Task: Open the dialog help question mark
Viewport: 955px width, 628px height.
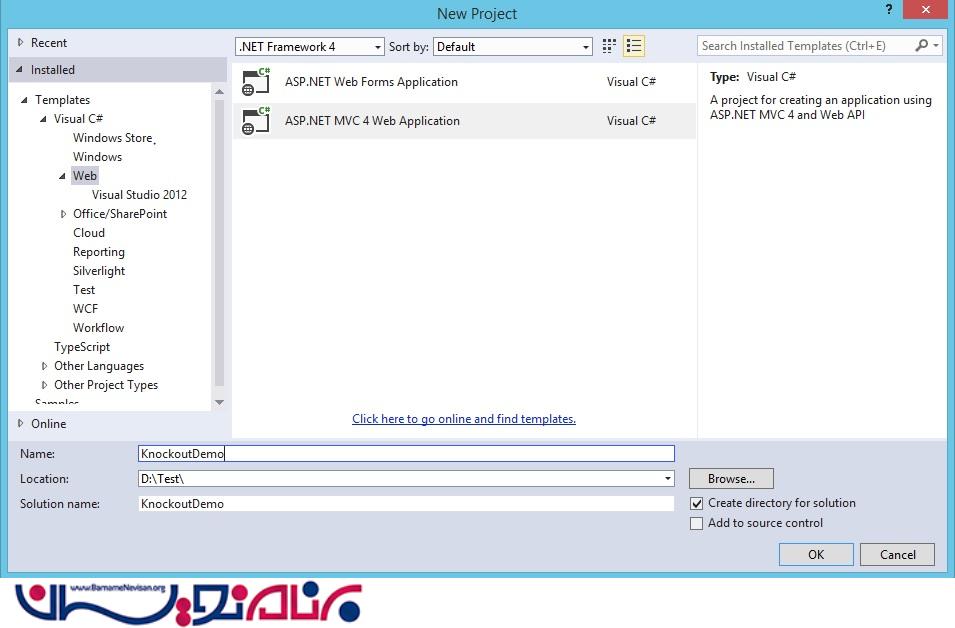Action: pos(889,9)
